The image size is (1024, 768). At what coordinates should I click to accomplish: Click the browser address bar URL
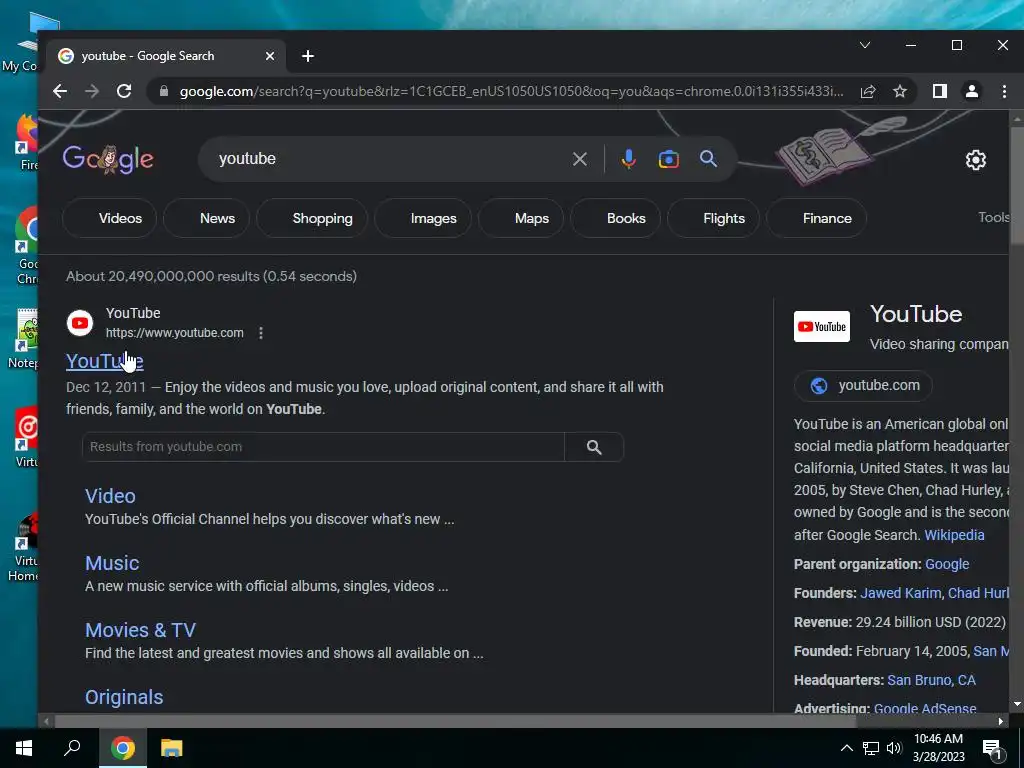511,91
